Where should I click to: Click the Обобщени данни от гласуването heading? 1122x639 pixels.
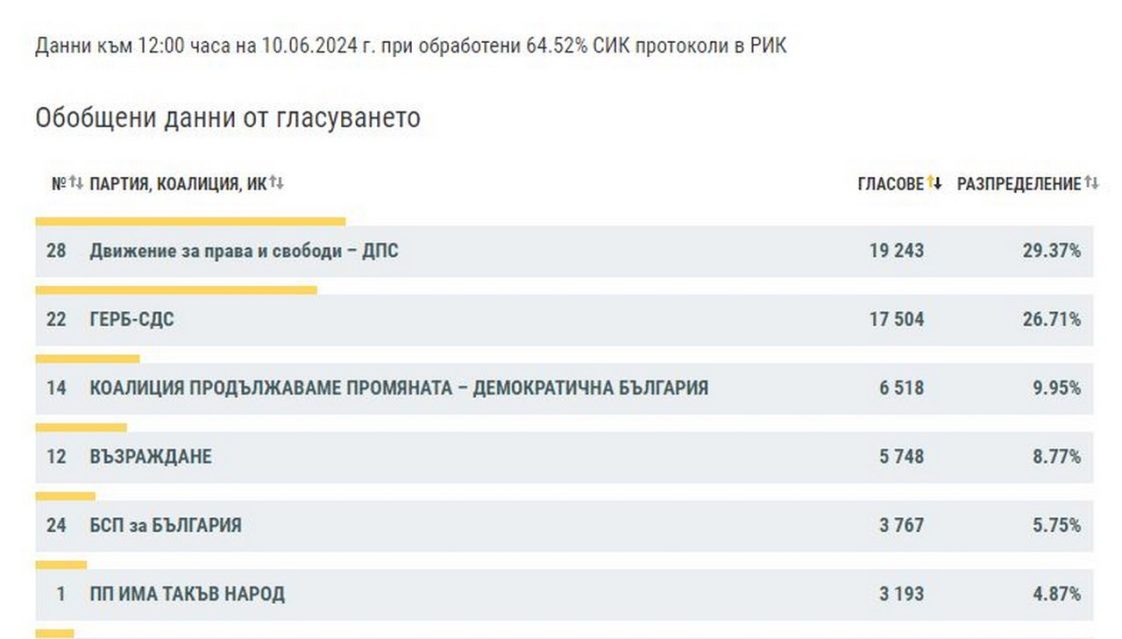pos(228,118)
